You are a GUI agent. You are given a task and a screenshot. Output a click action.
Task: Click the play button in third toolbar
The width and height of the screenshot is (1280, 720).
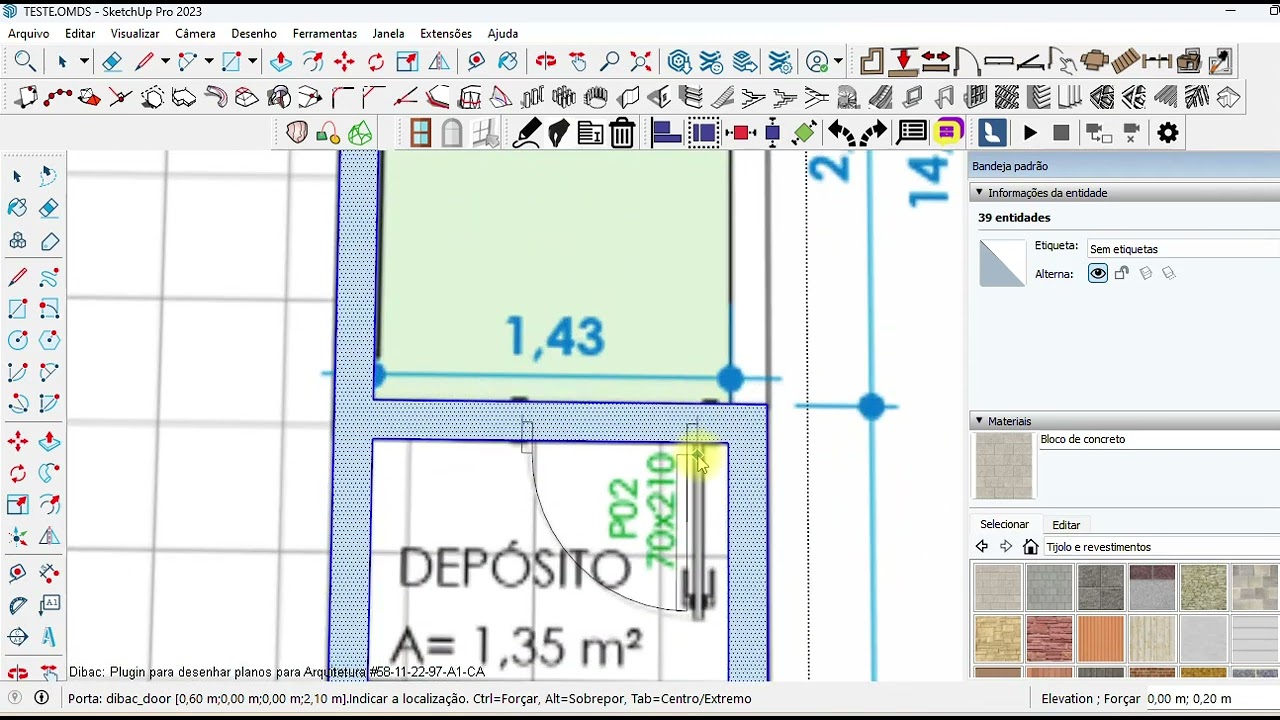click(x=1030, y=133)
